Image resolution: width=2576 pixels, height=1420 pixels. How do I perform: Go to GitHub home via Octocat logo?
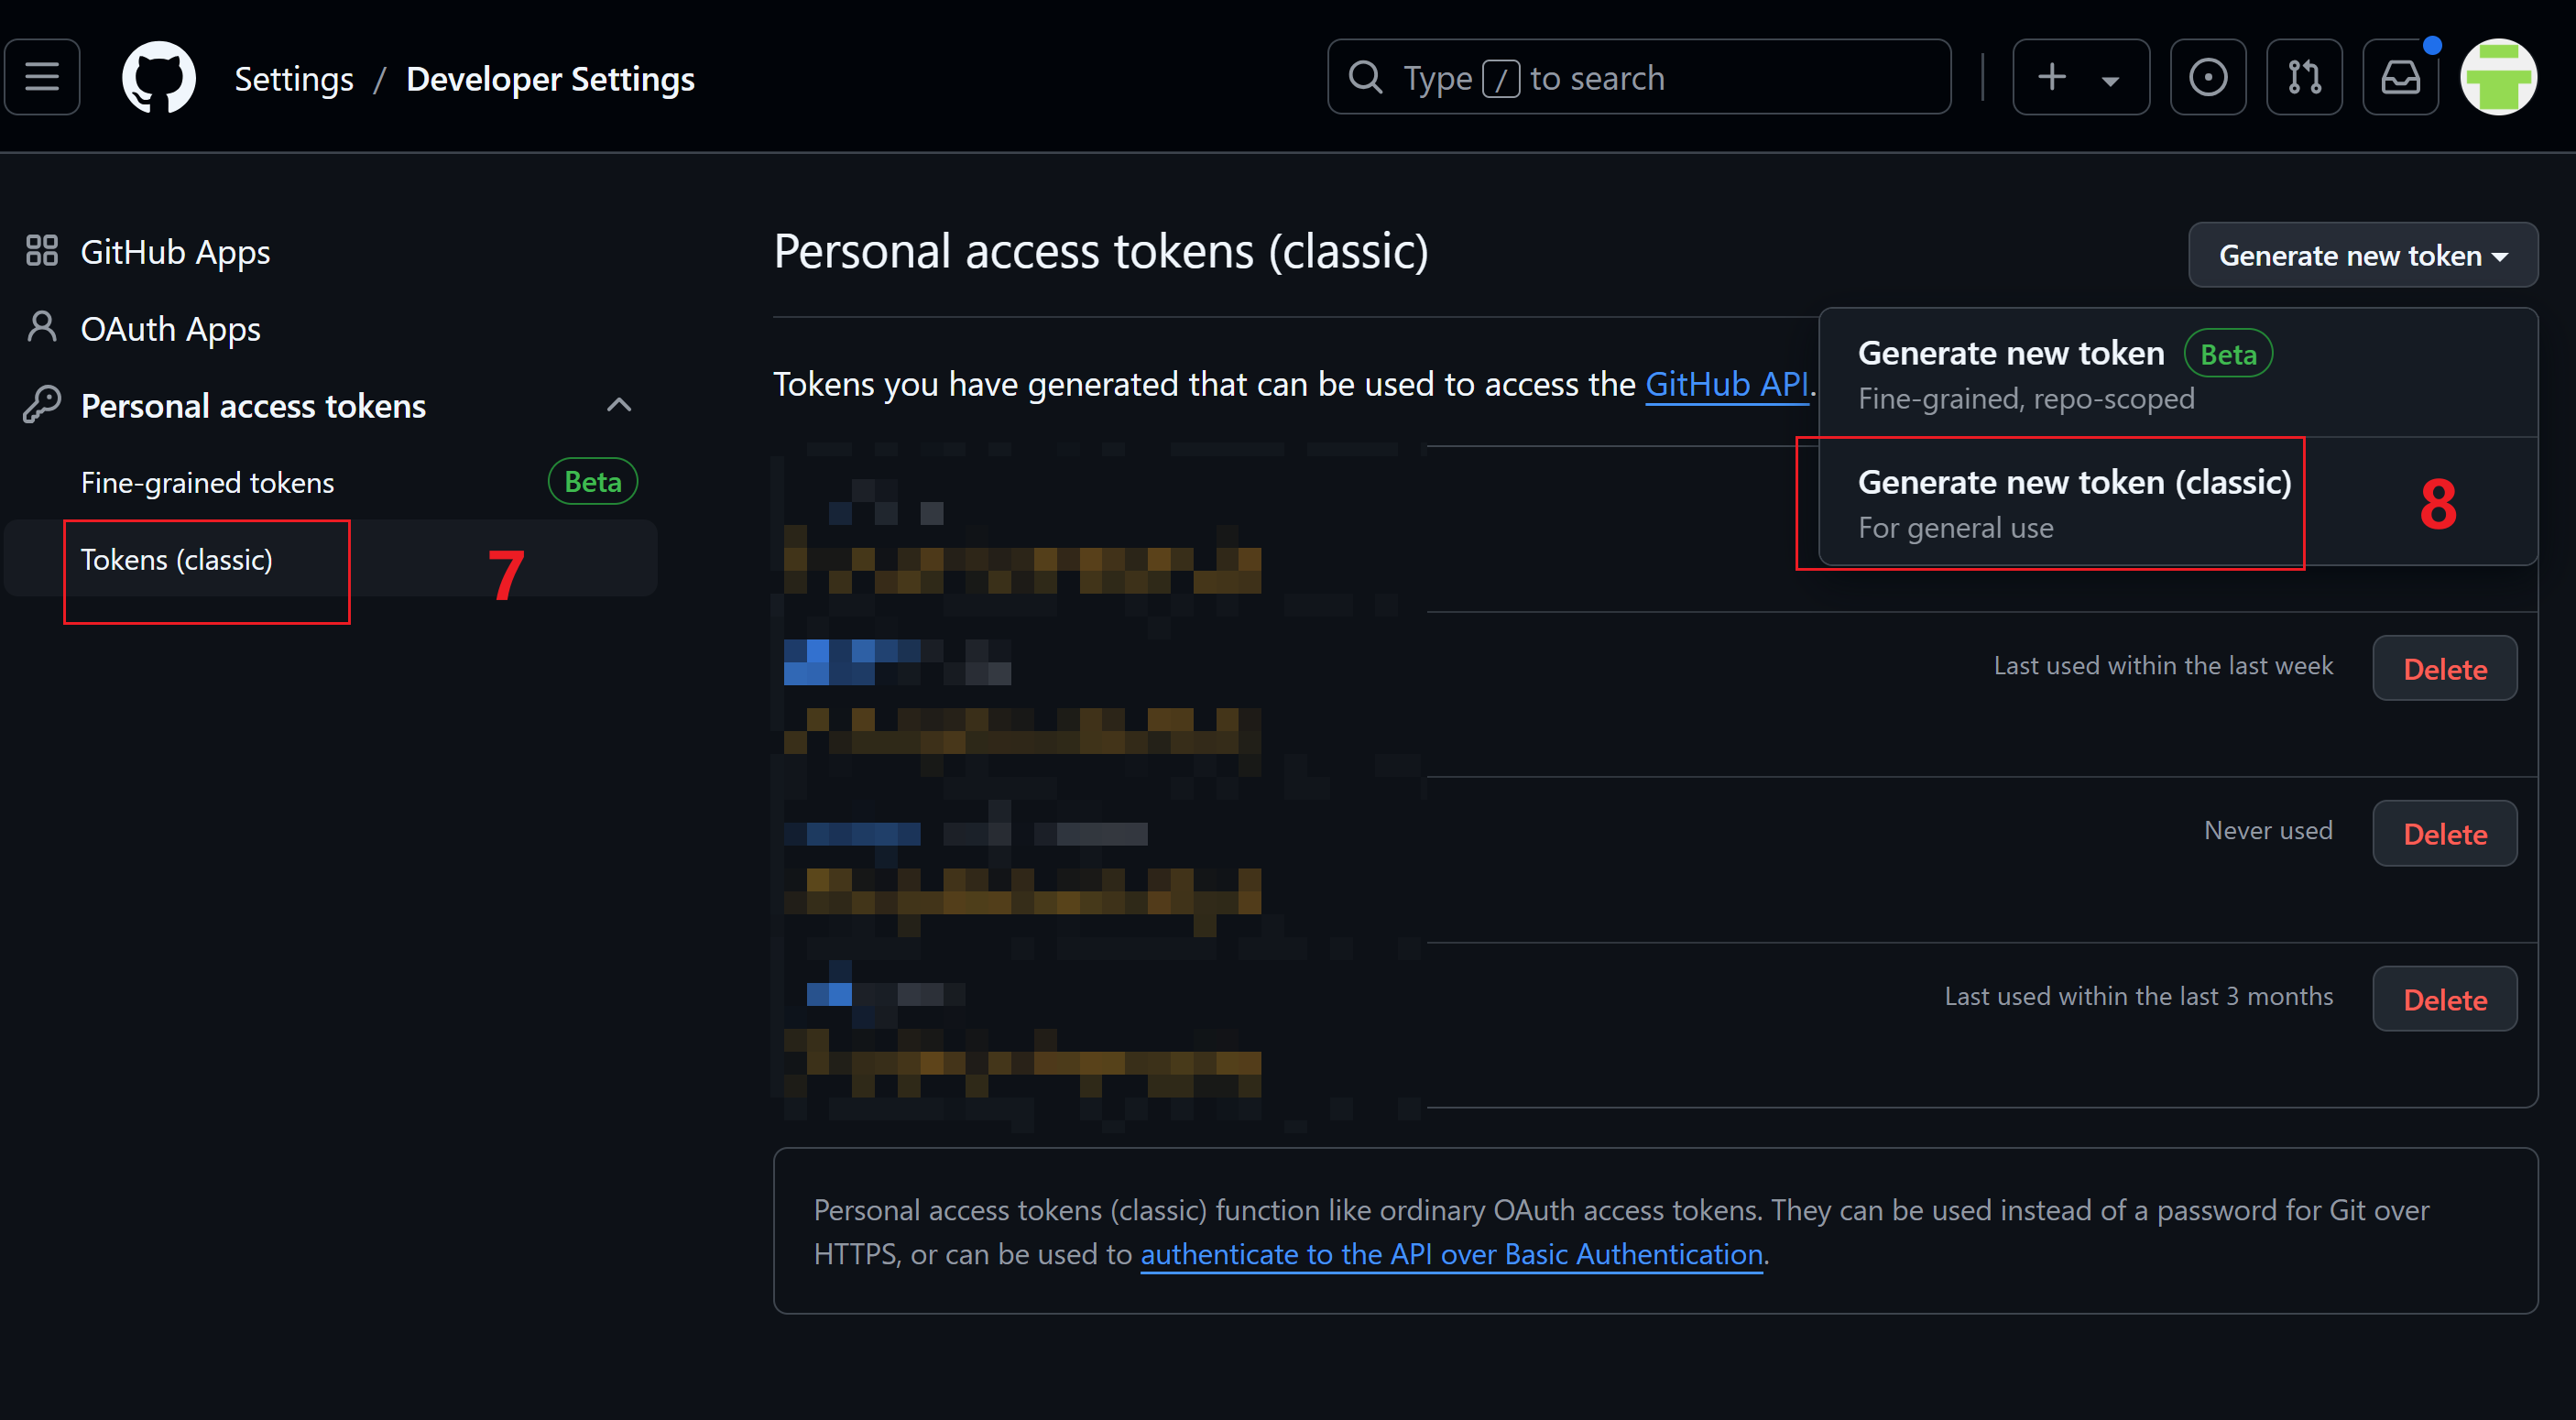point(158,77)
